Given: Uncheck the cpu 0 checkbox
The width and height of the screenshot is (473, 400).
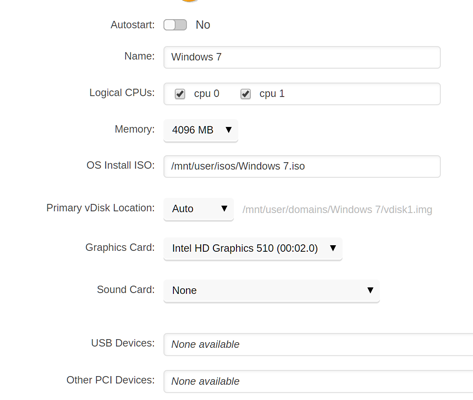Looking at the screenshot, I should point(180,94).
